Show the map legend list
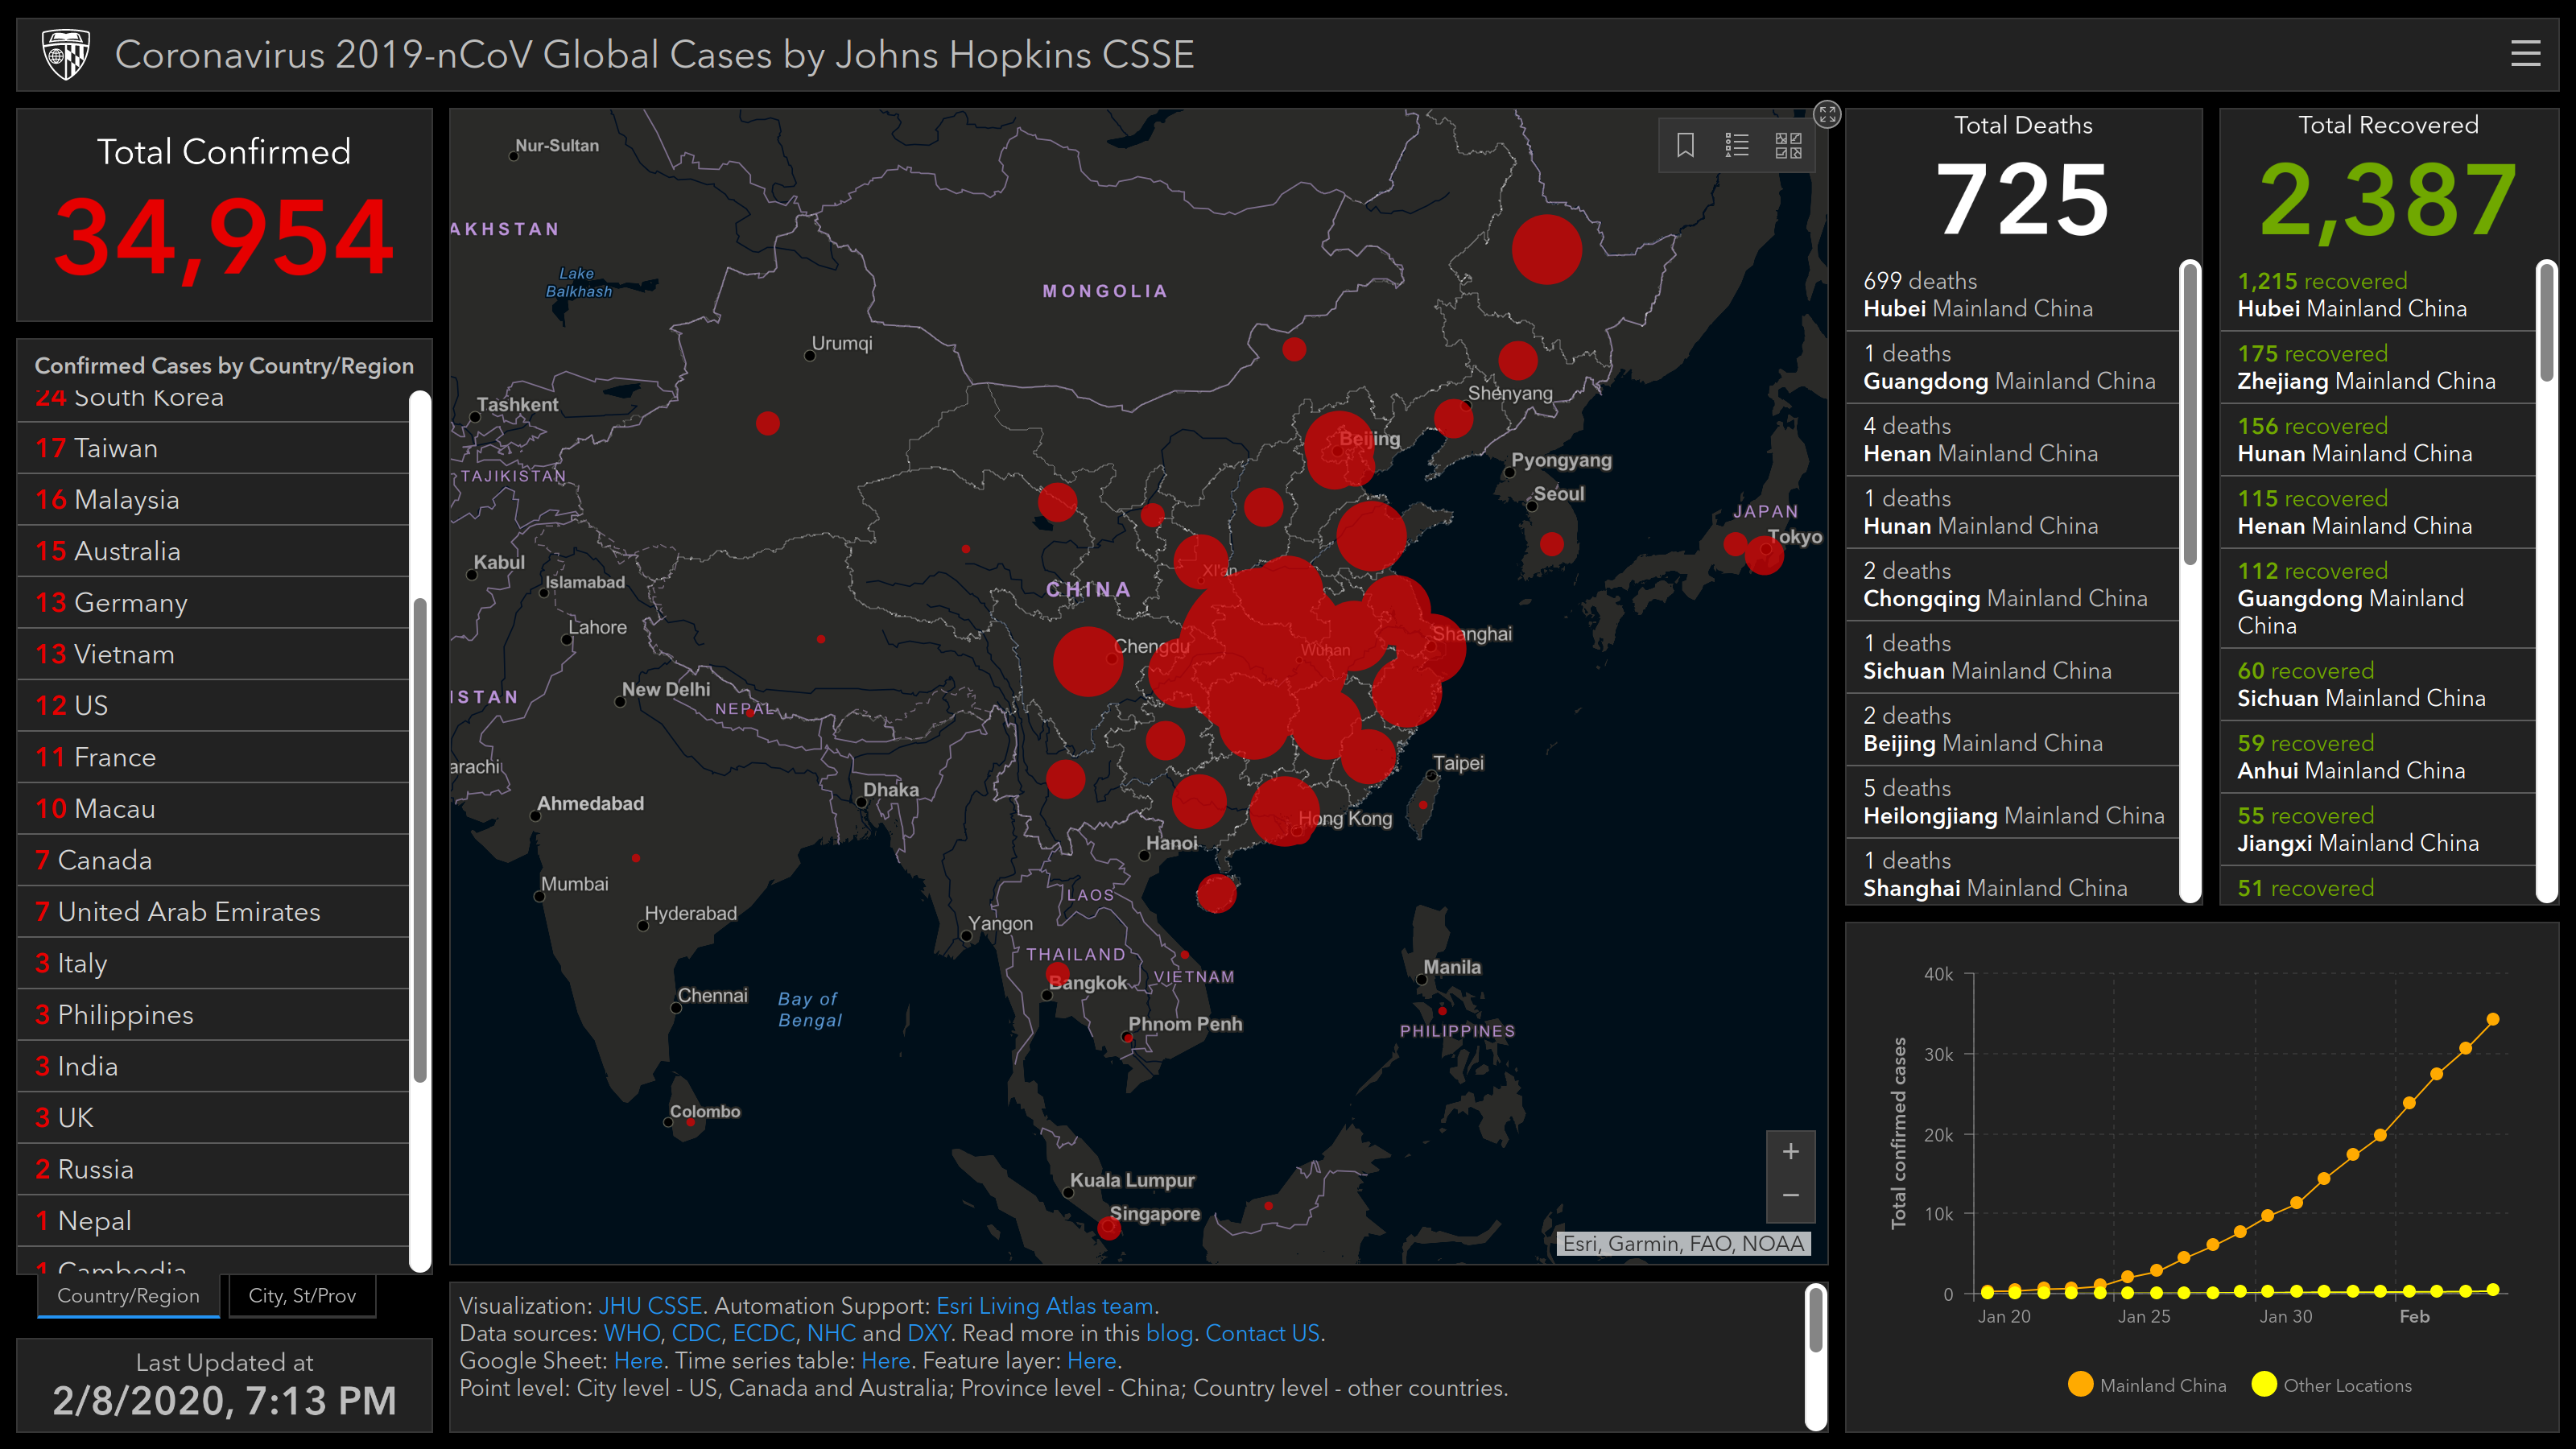The width and height of the screenshot is (2576, 1449). [x=1737, y=146]
